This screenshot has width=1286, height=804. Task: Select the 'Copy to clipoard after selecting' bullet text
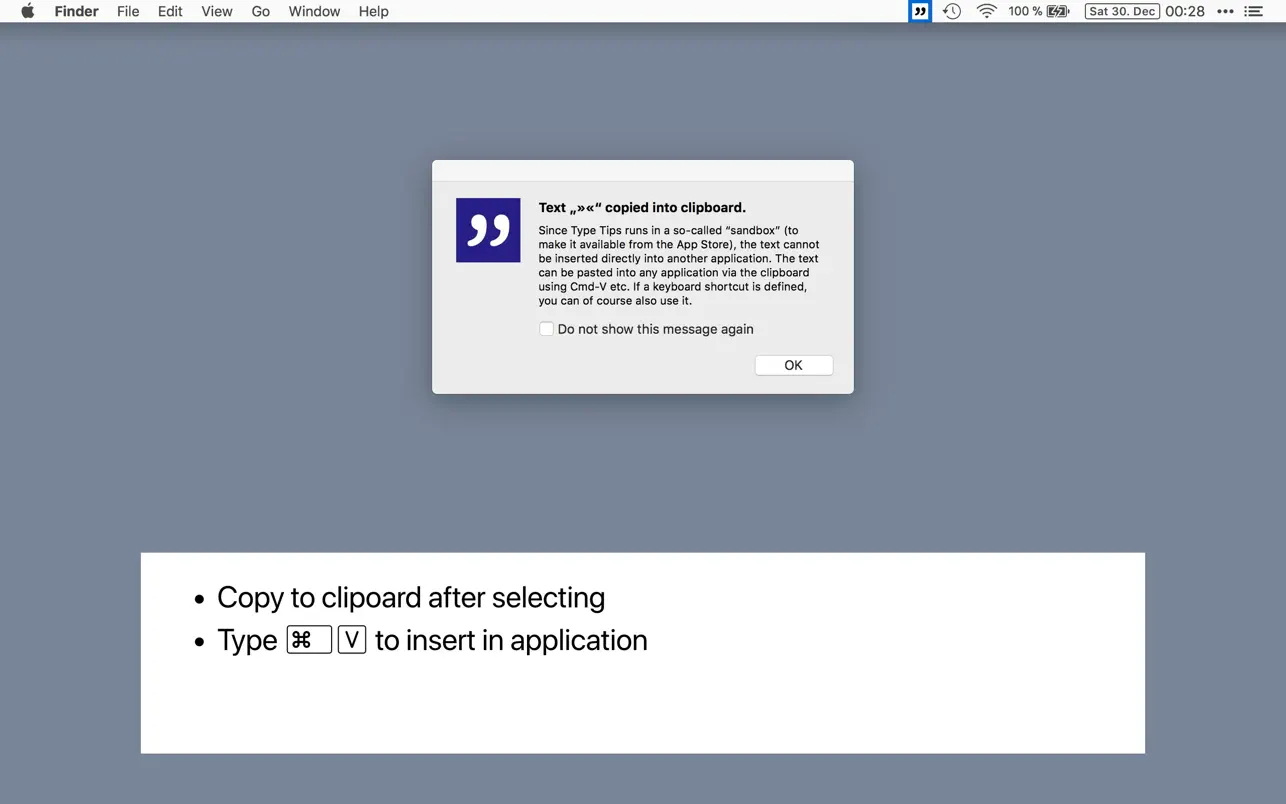click(410, 597)
